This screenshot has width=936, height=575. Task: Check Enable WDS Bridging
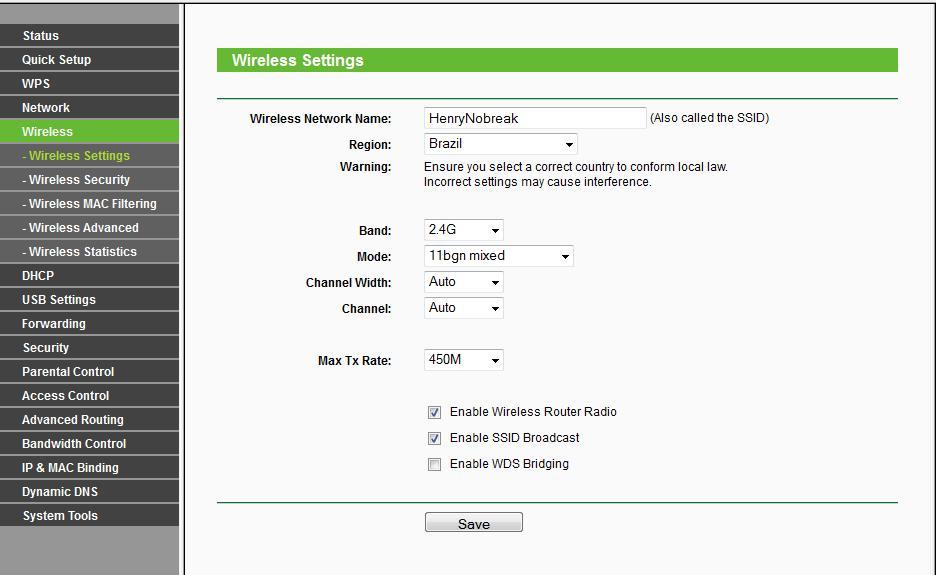435,464
